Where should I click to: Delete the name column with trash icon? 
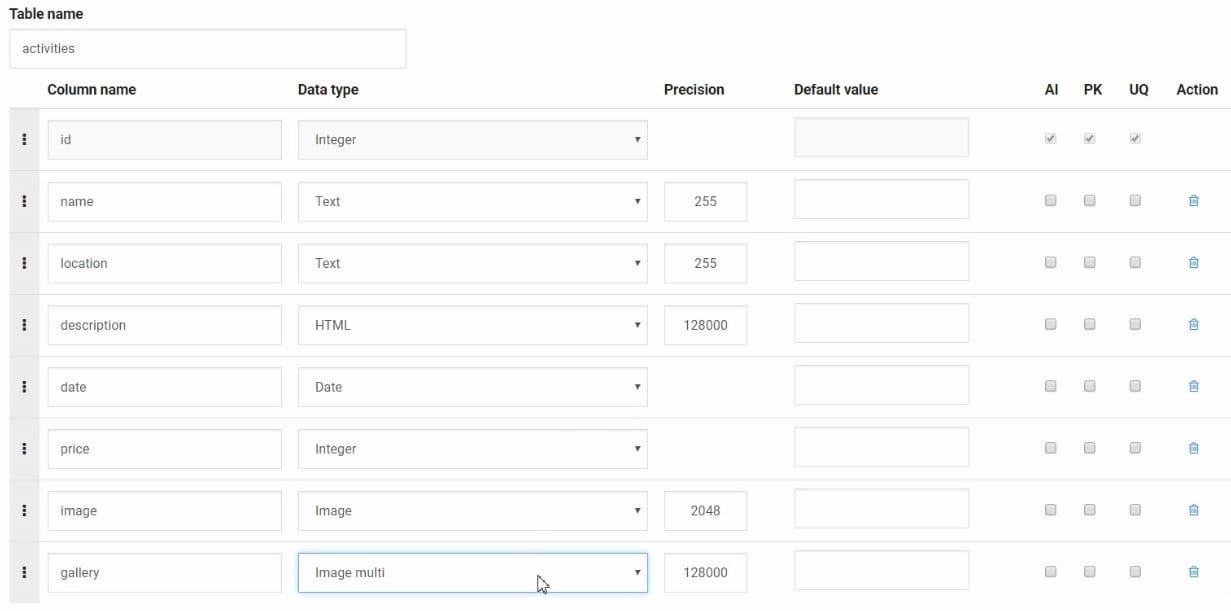(1193, 201)
